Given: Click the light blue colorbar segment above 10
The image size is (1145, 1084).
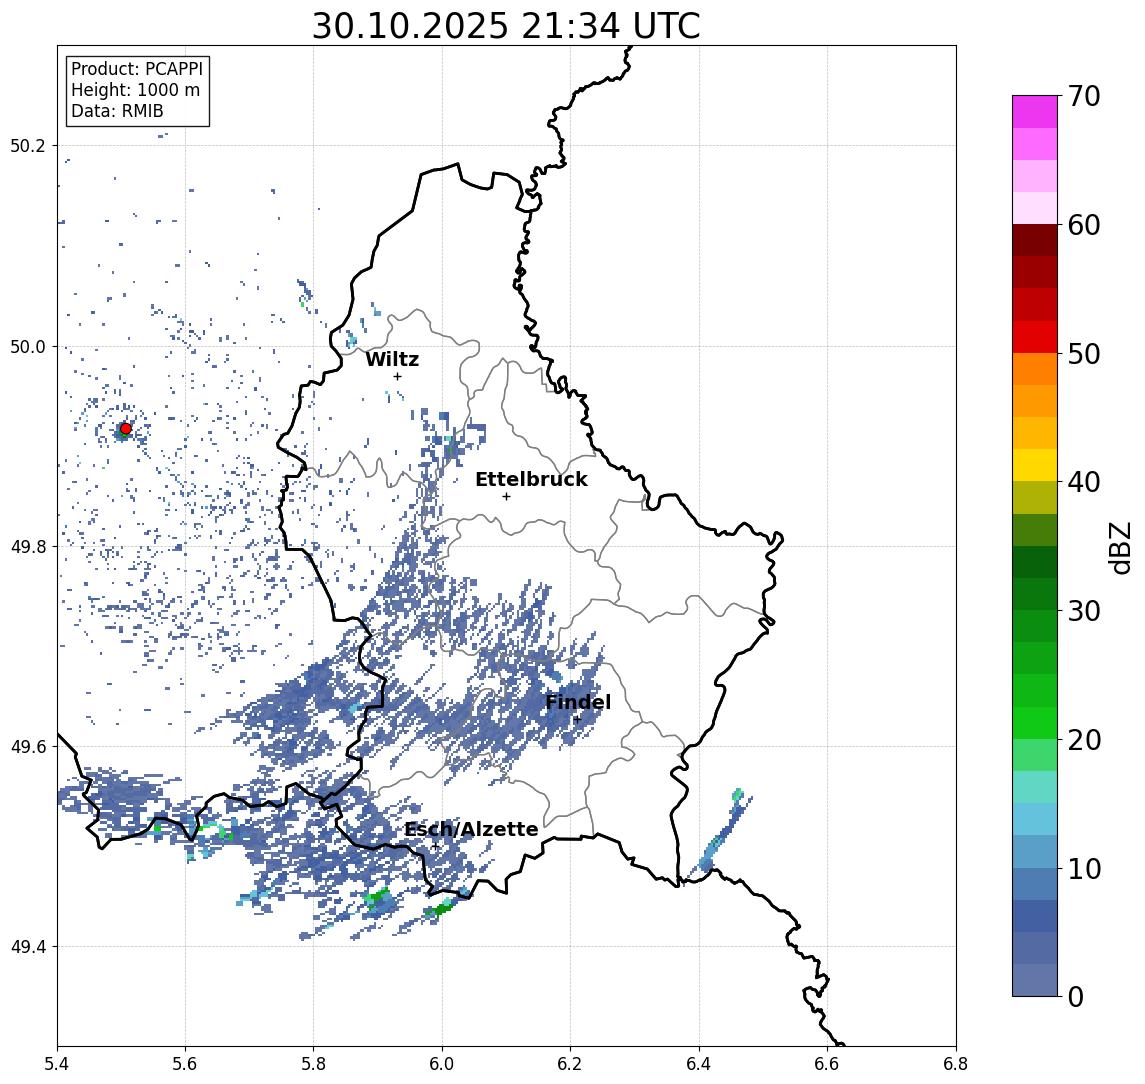Looking at the screenshot, I should (x=1034, y=851).
